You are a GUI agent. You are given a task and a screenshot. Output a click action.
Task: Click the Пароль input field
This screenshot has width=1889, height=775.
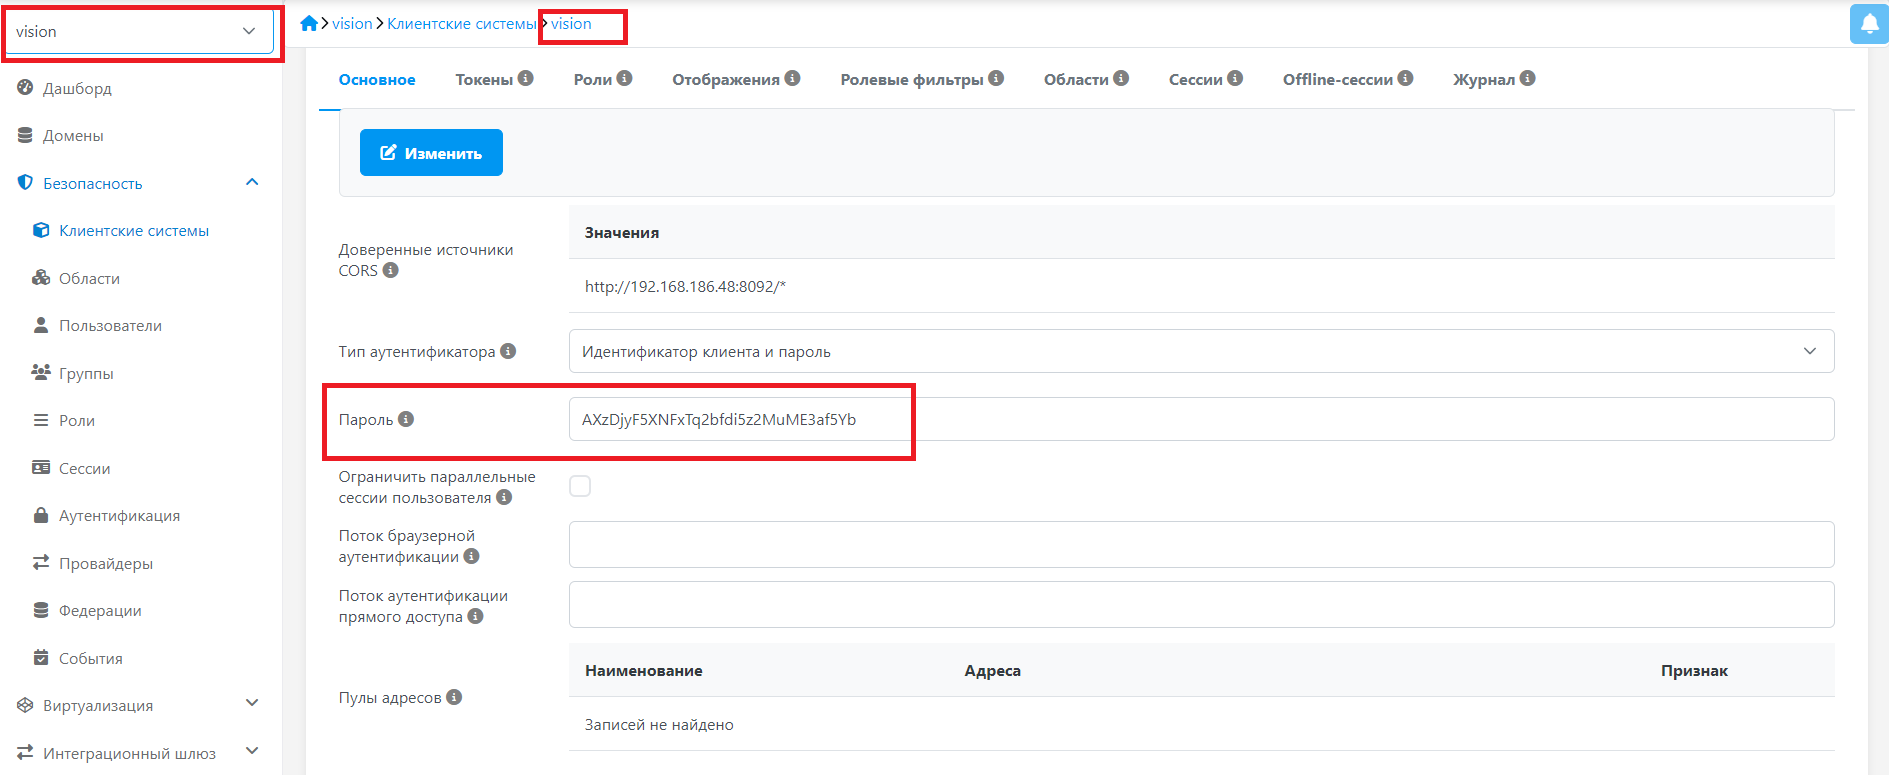click(1200, 419)
